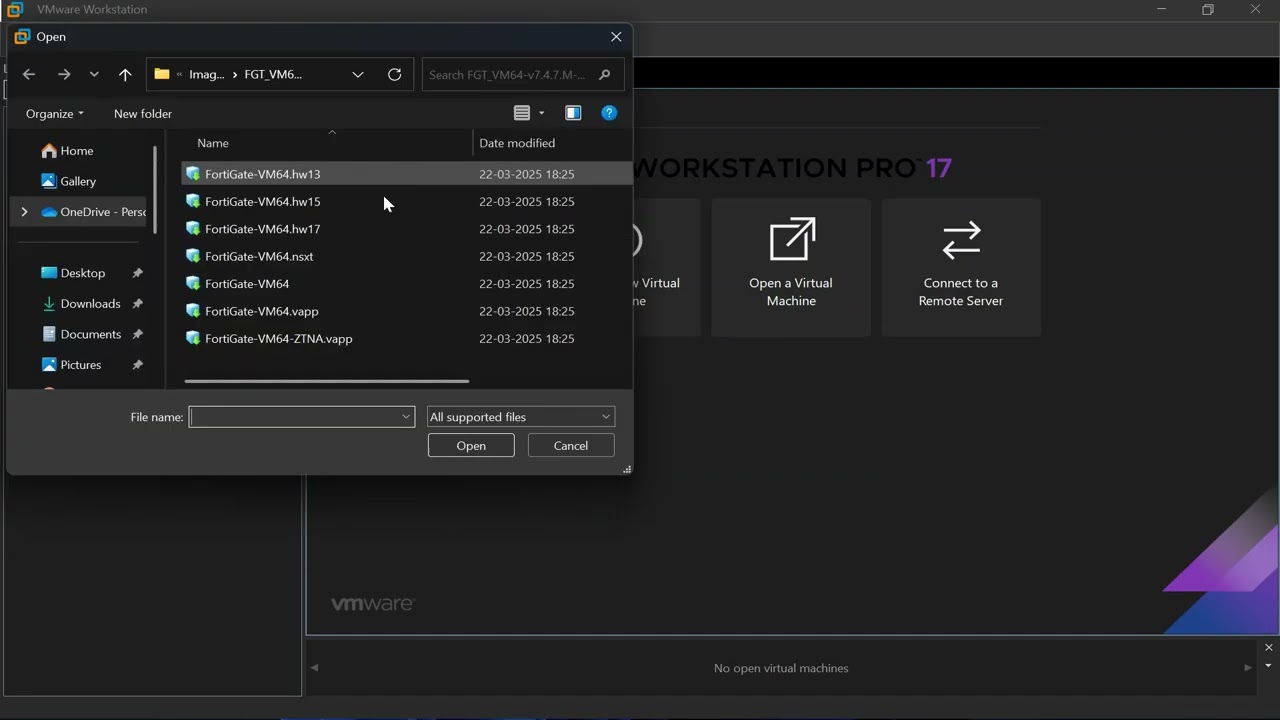
Task: Close the Open dialog
Action: [616, 37]
